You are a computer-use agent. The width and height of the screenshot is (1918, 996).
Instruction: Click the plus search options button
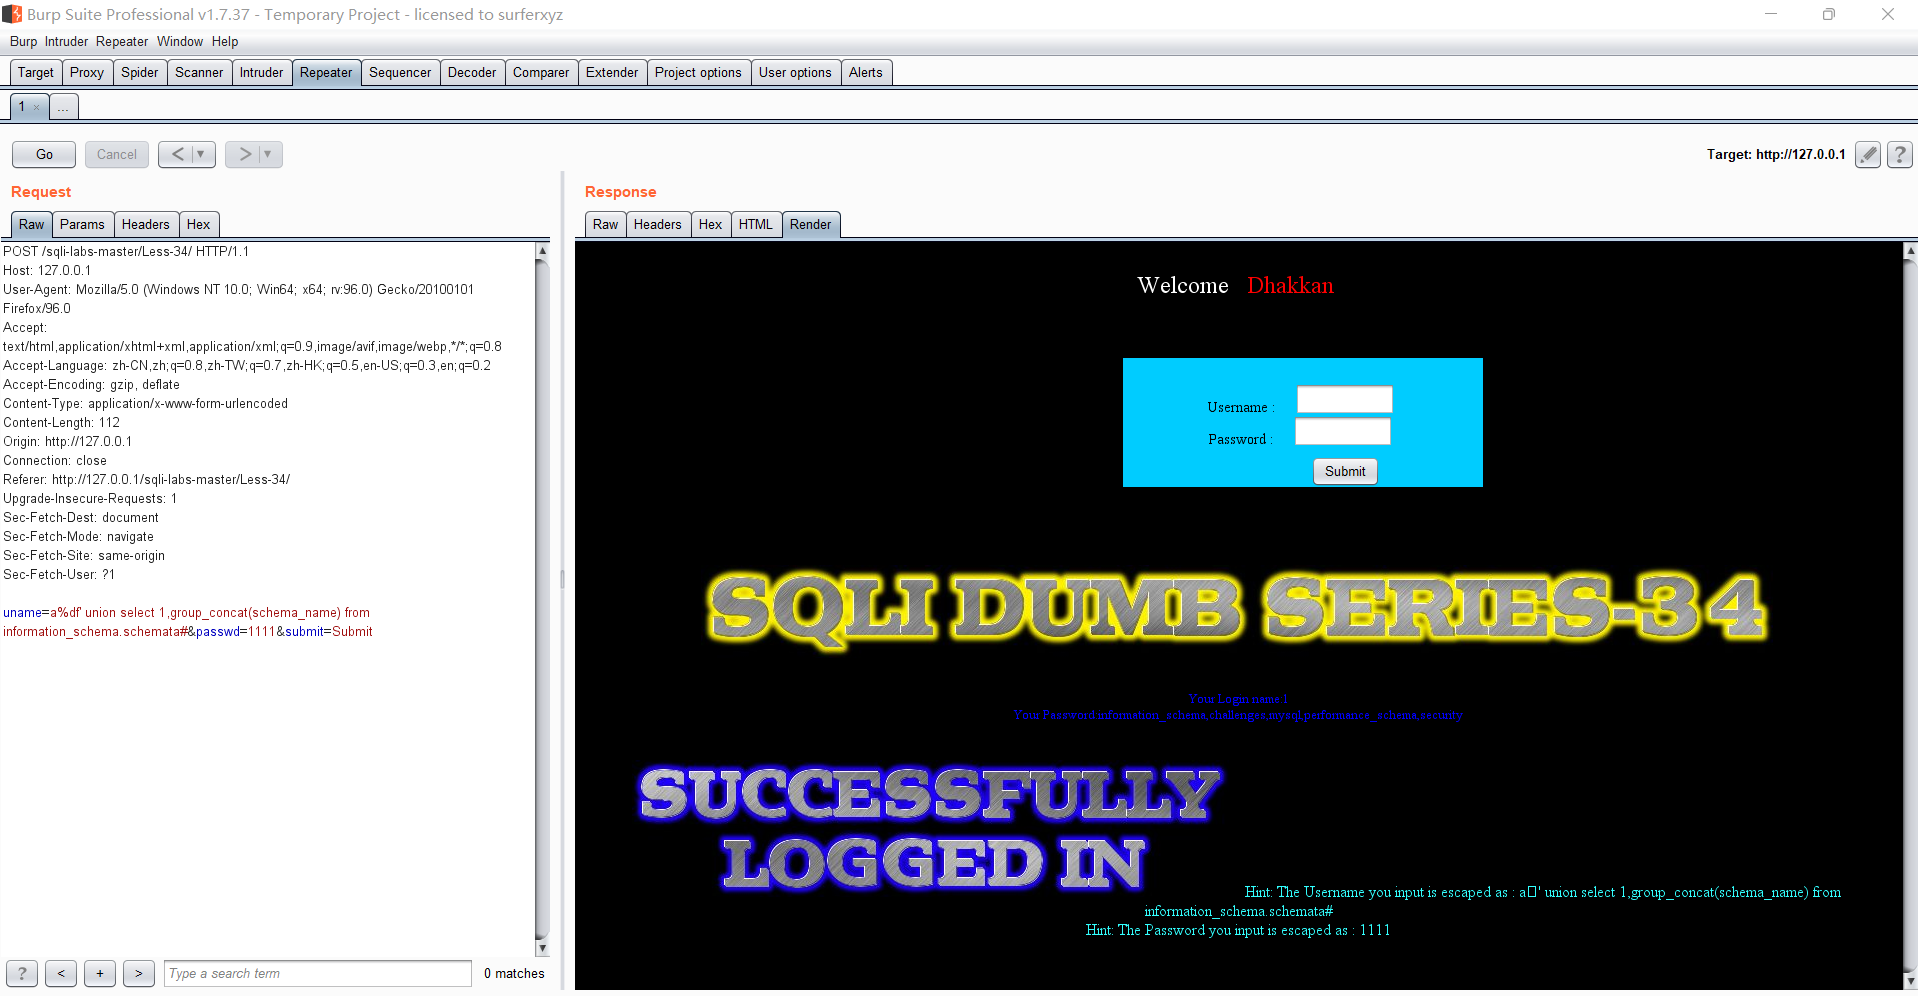click(100, 973)
